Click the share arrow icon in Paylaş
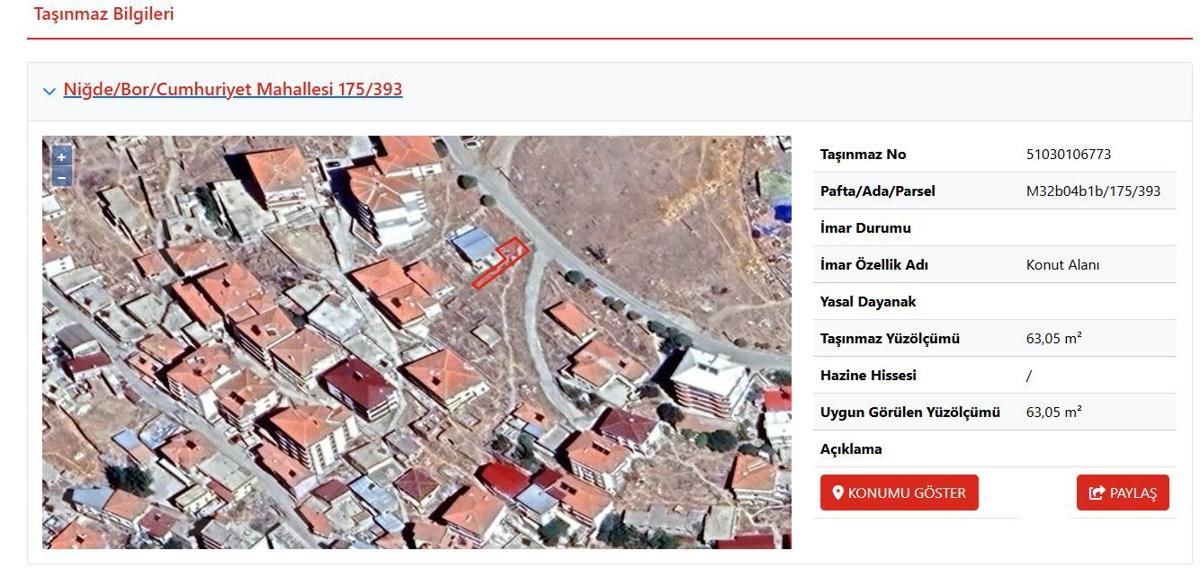This screenshot has height=577, width=1200. click(1097, 493)
